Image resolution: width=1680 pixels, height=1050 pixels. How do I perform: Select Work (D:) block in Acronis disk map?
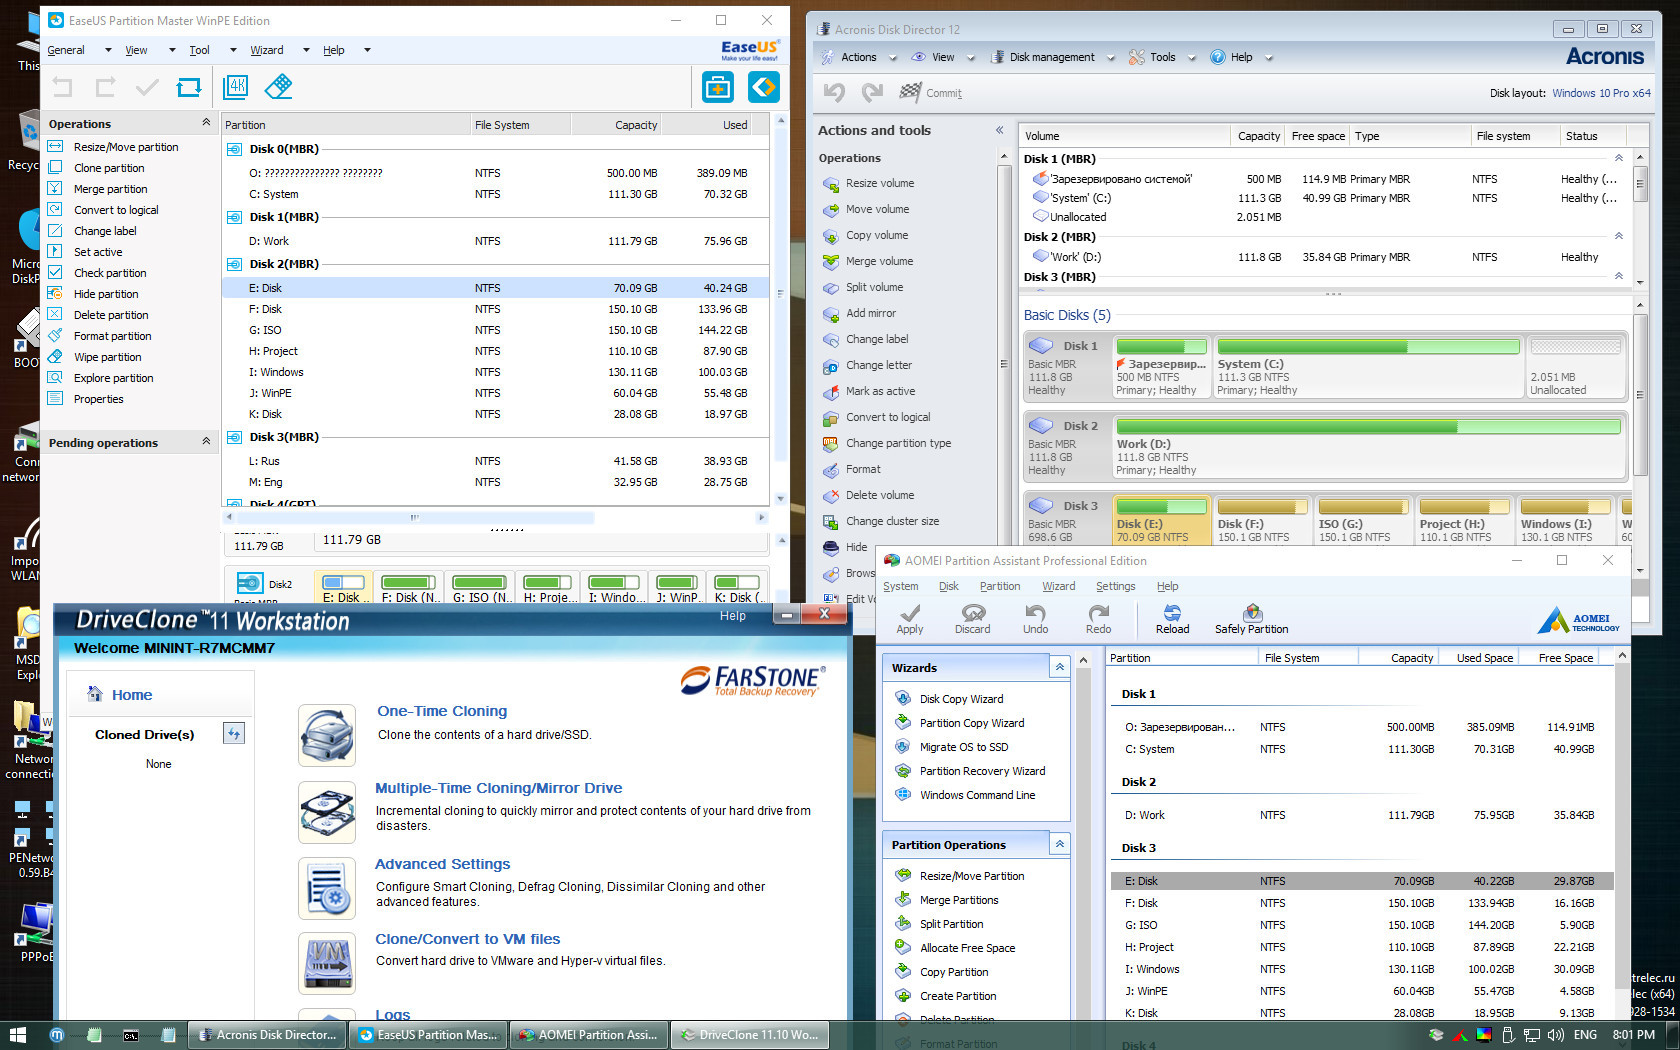tap(1369, 448)
